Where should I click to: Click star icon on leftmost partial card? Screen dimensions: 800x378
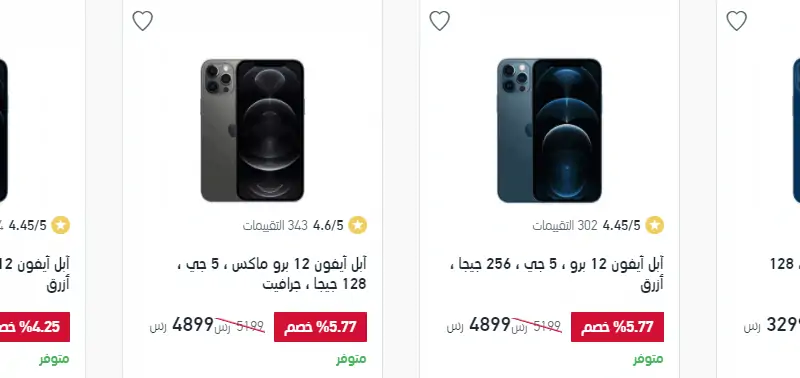click(x=61, y=225)
